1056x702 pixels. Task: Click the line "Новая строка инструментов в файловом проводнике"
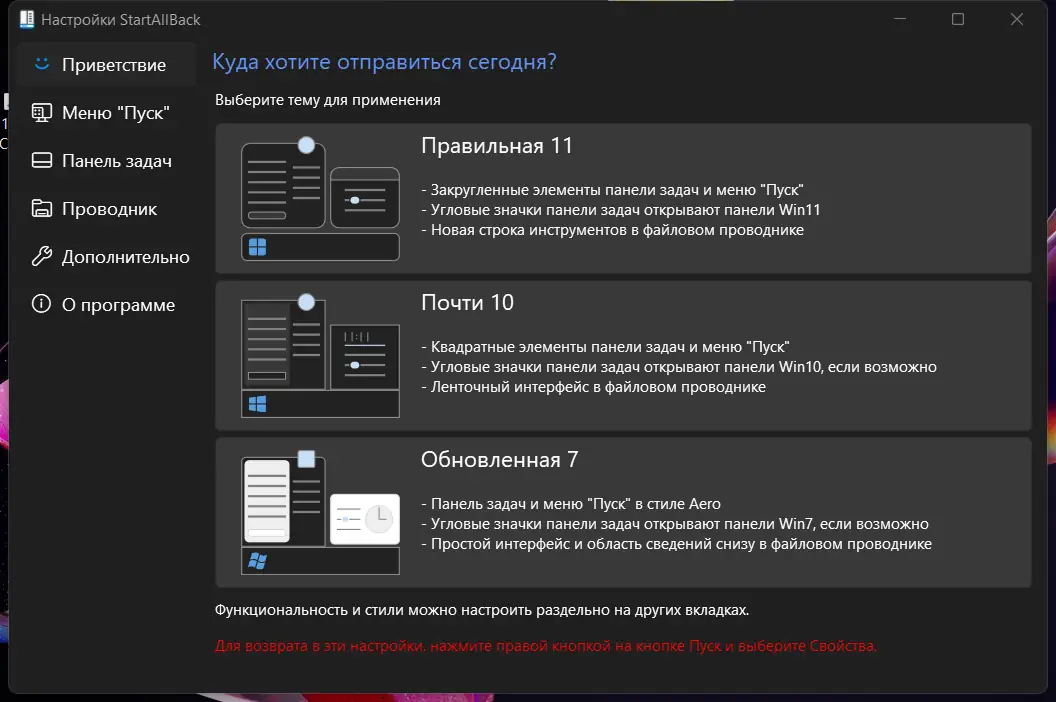click(x=612, y=230)
